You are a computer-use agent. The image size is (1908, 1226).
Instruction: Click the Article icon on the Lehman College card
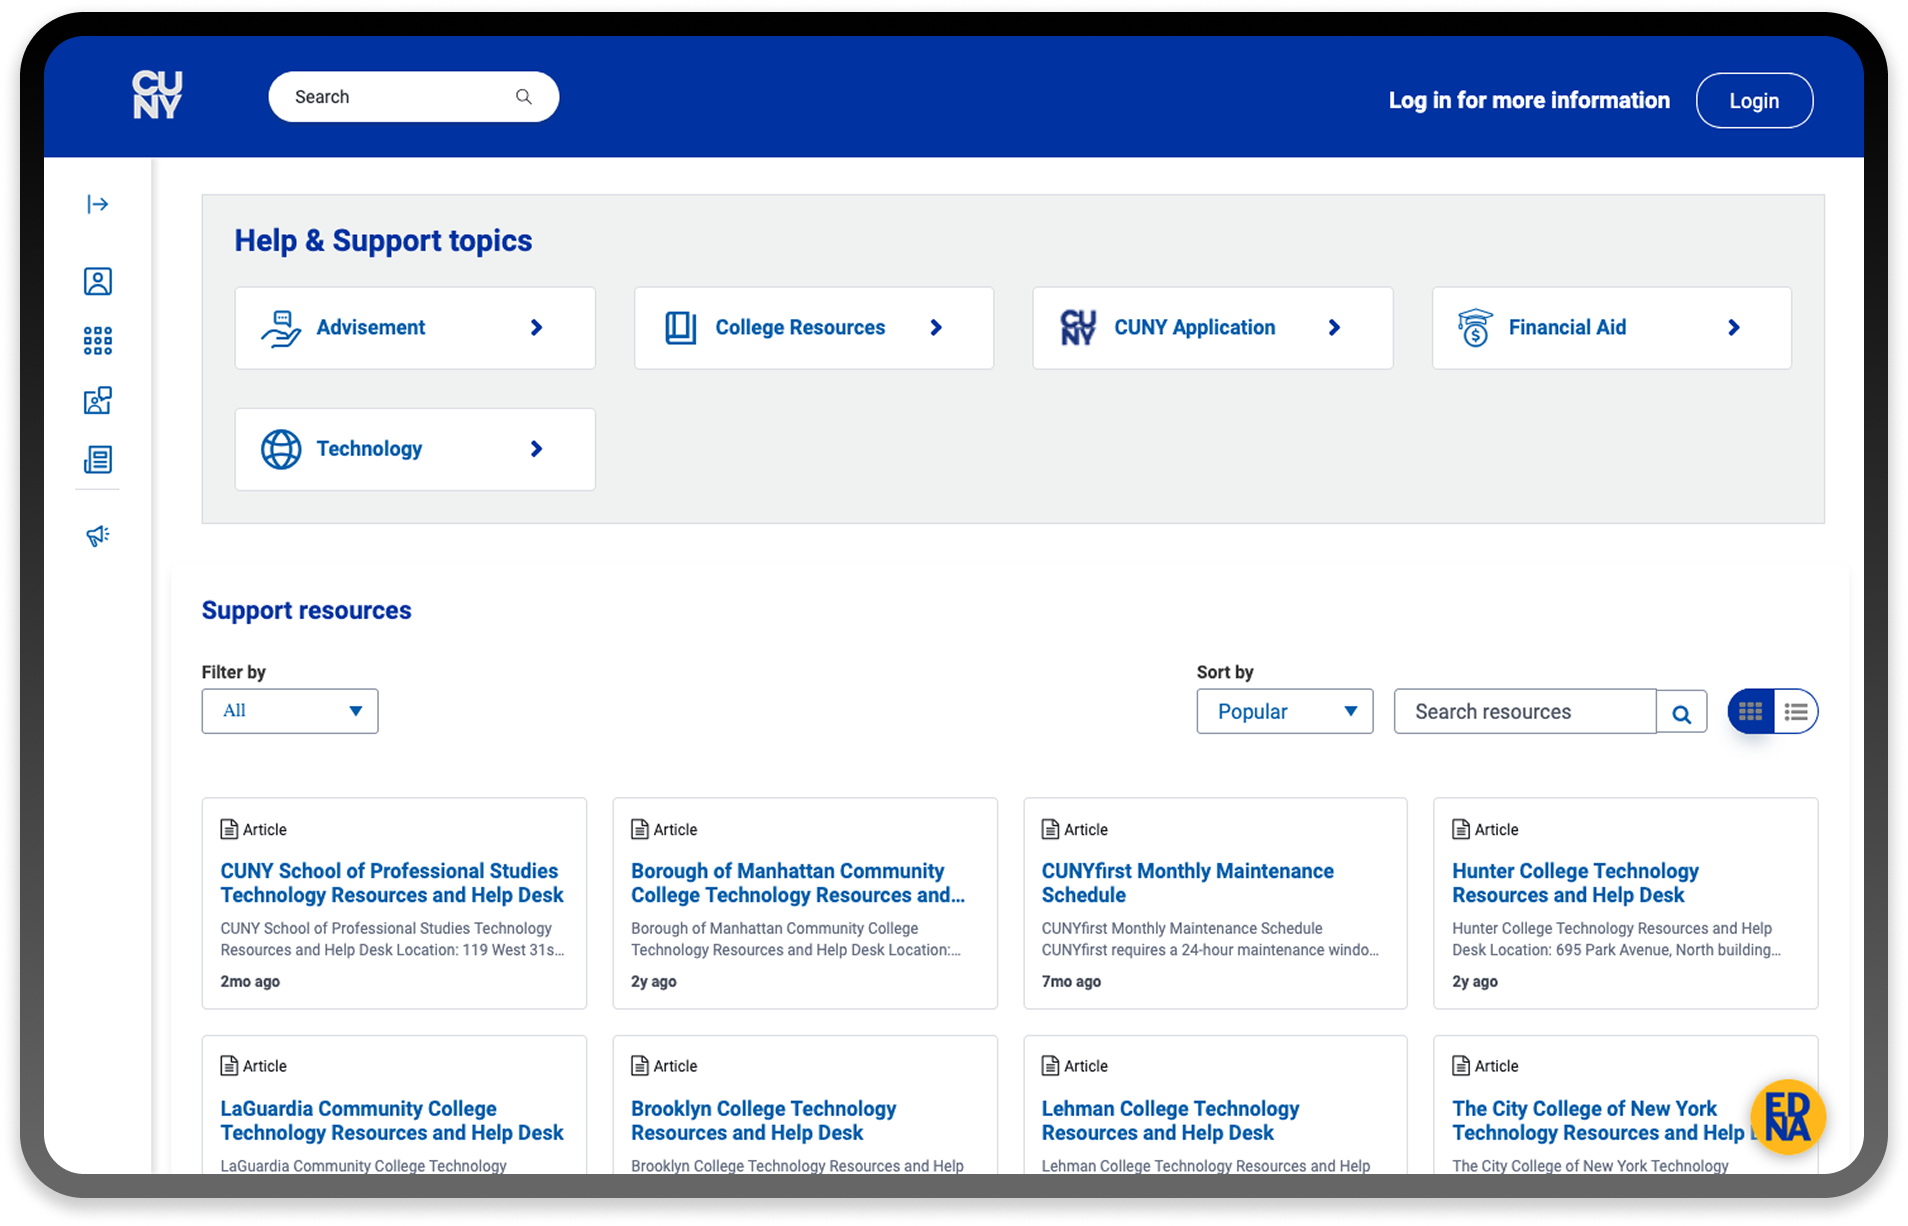pos(1050,1066)
